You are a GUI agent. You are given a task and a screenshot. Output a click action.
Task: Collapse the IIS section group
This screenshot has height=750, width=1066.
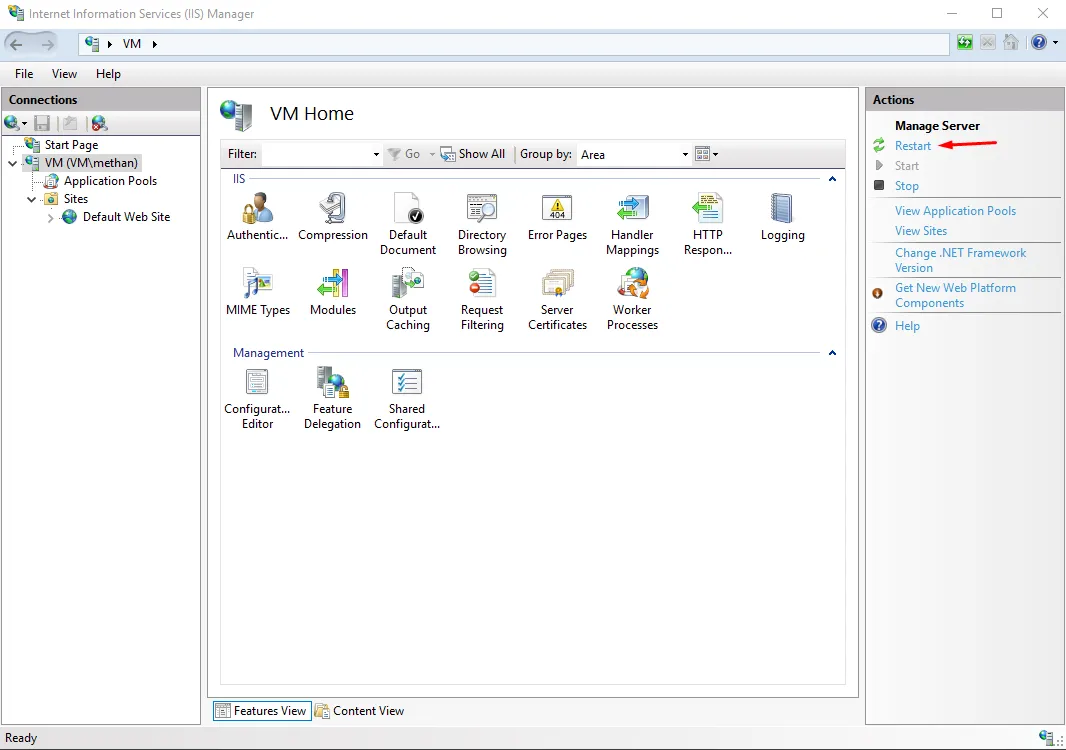(x=832, y=179)
